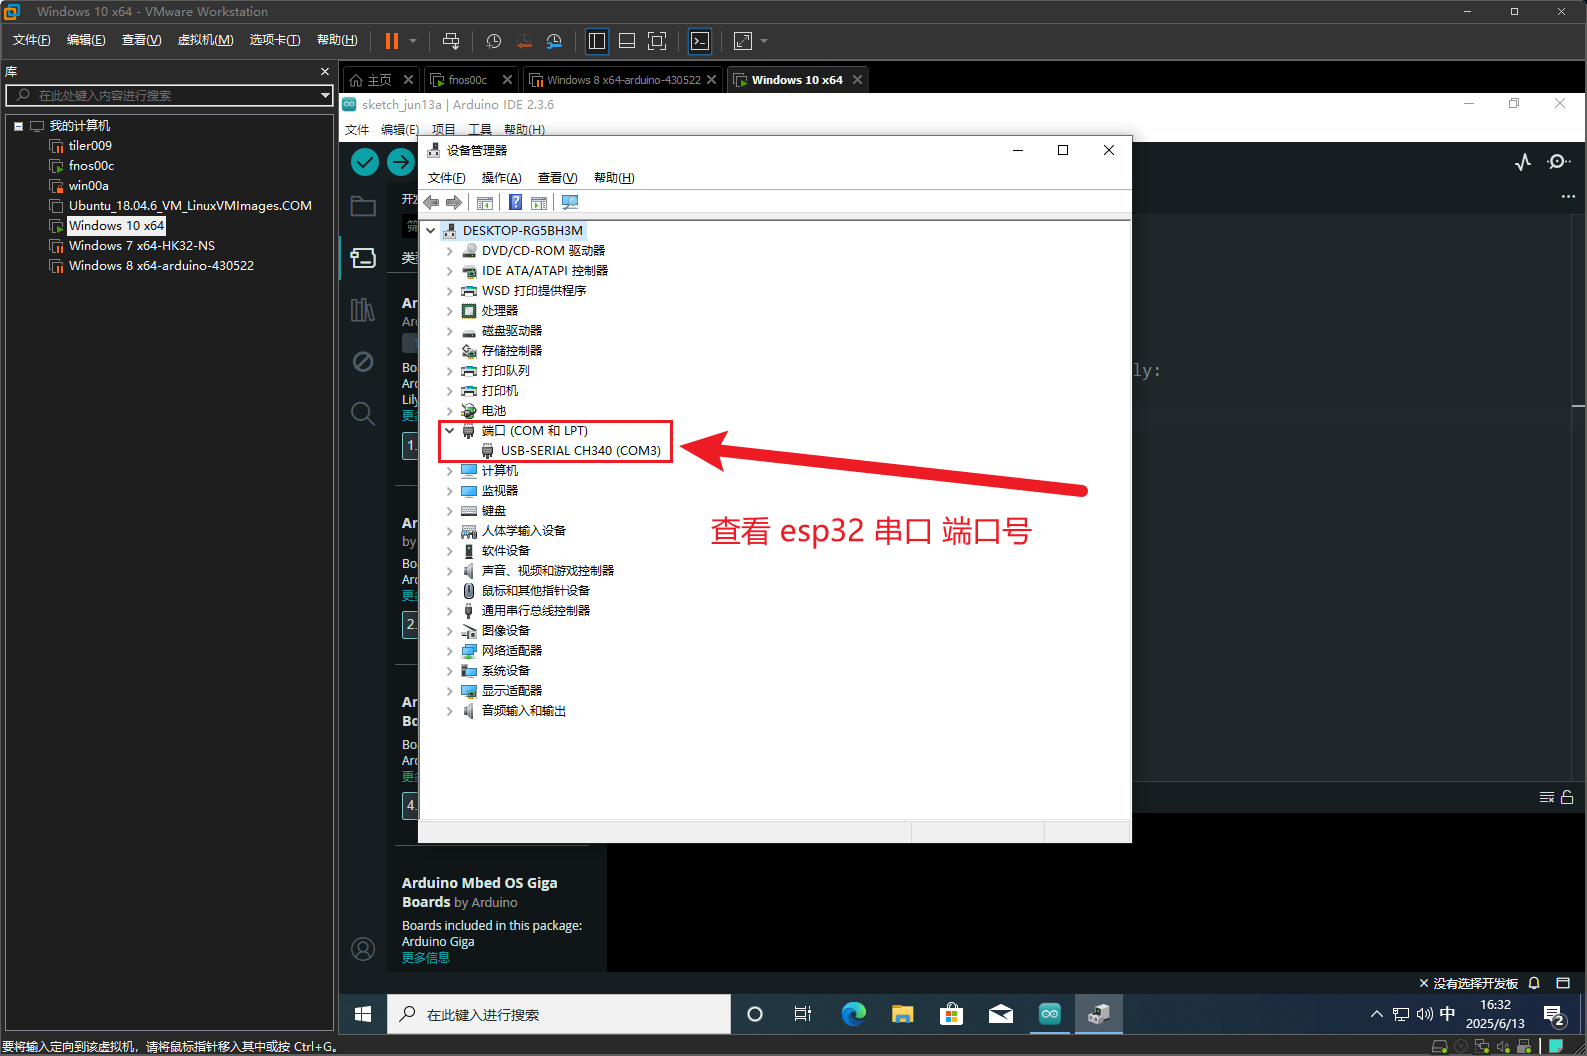Open the Device Manager 查看(V) menu

click(x=557, y=178)
